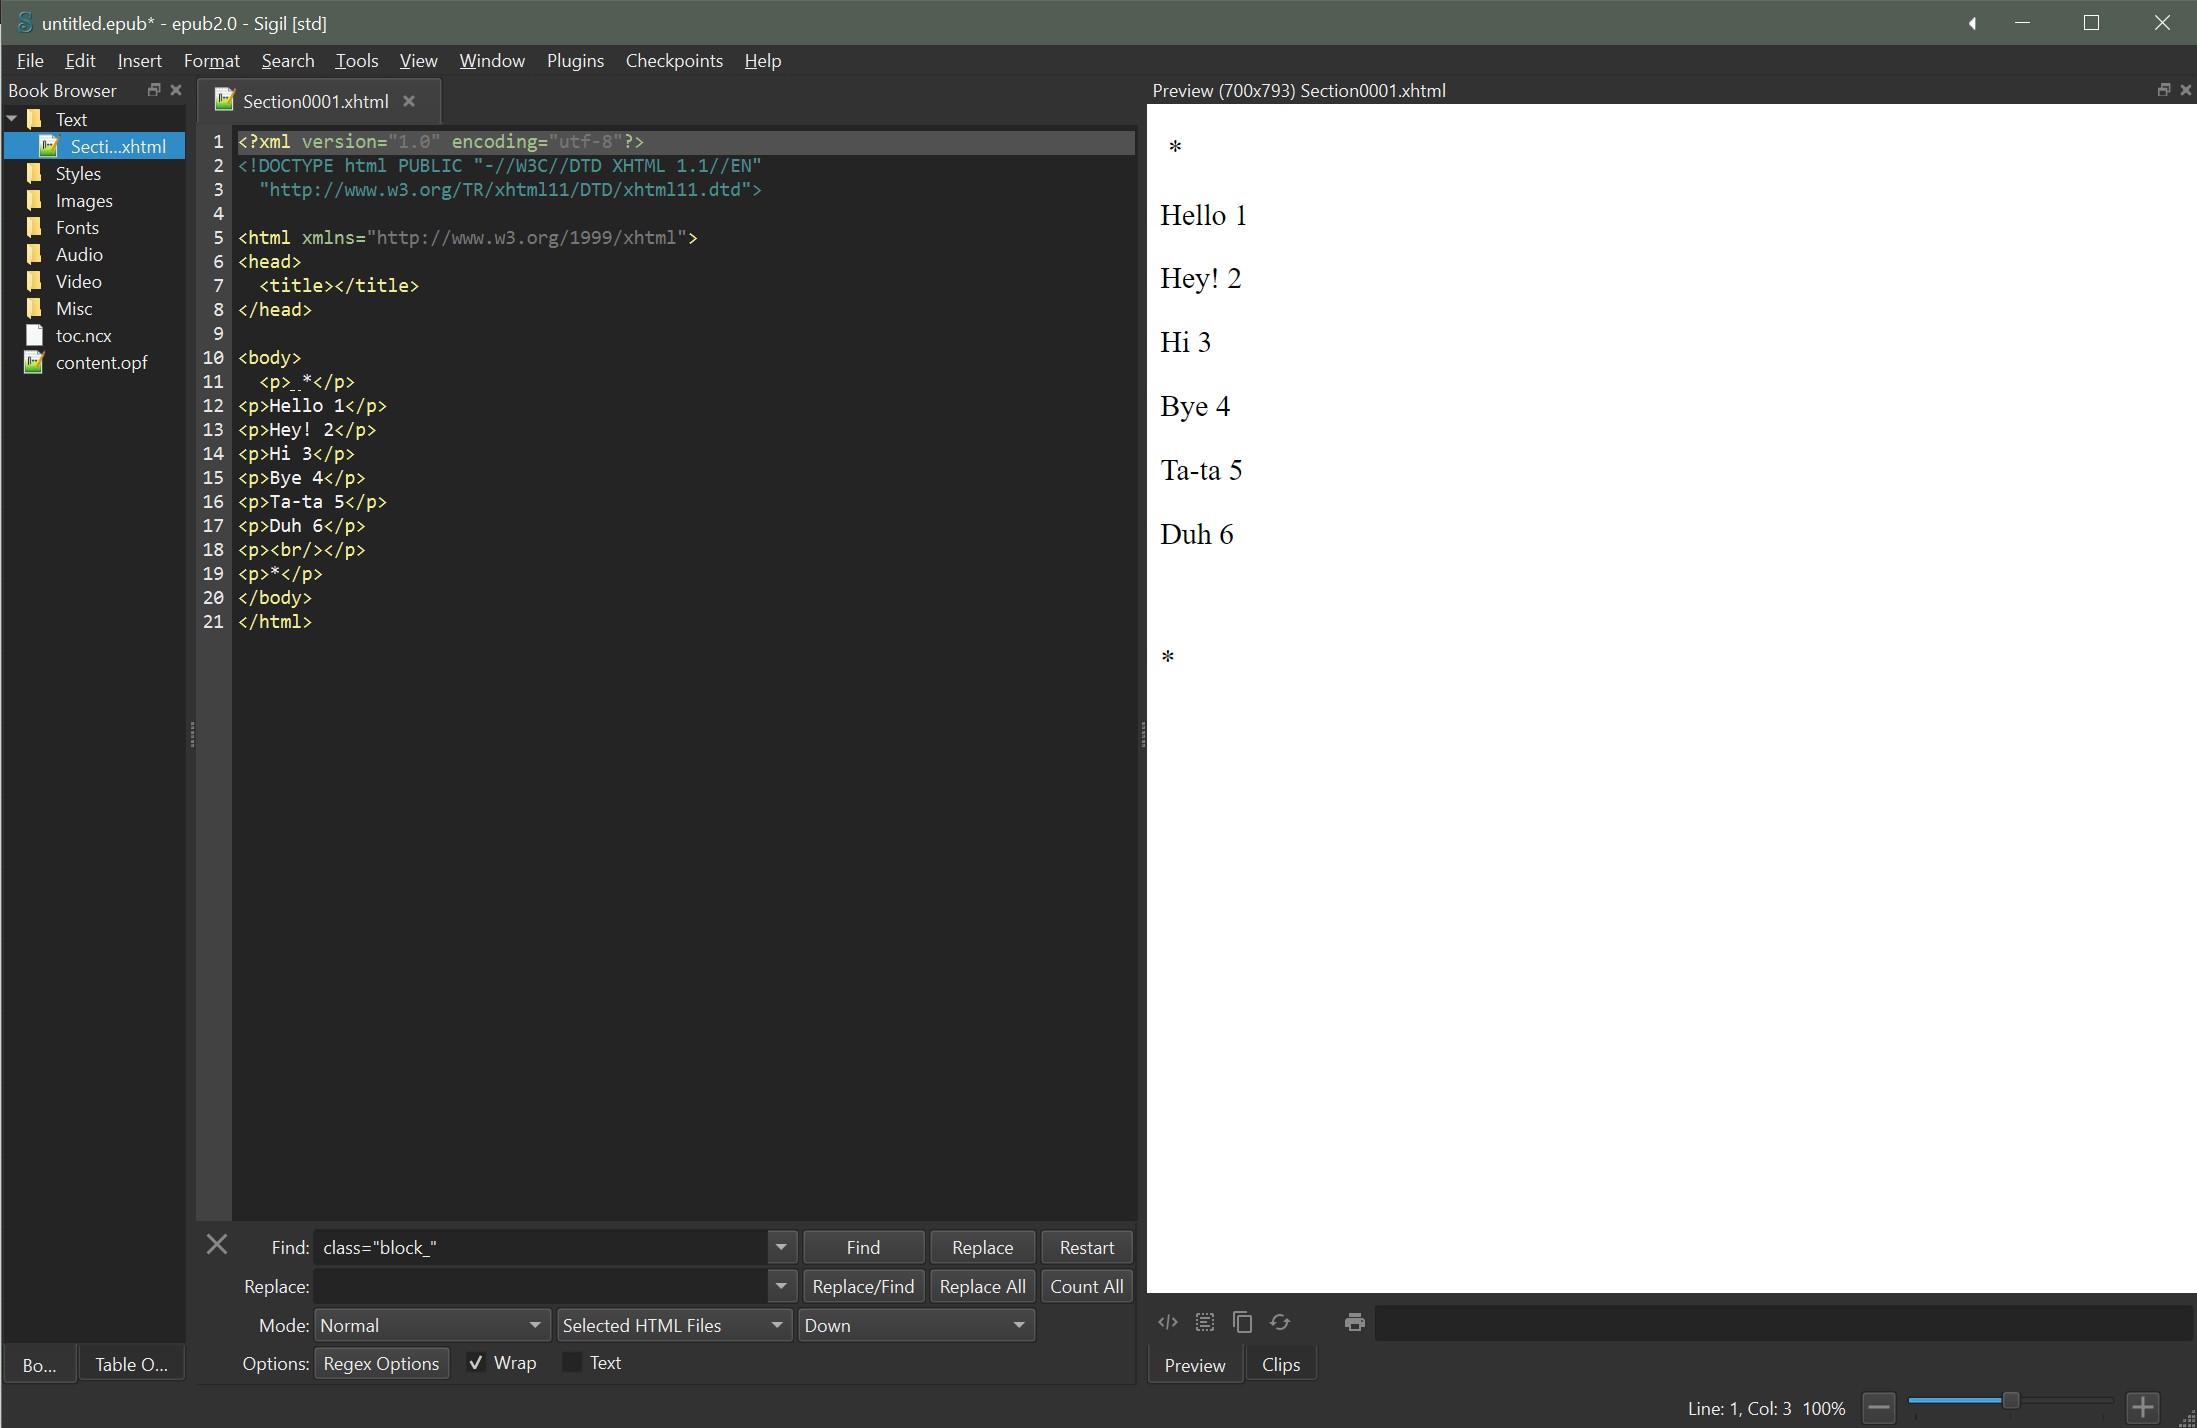Click the Regex Options button
Screen dimensions: 2197x1428
click(x=381, y=1363)
